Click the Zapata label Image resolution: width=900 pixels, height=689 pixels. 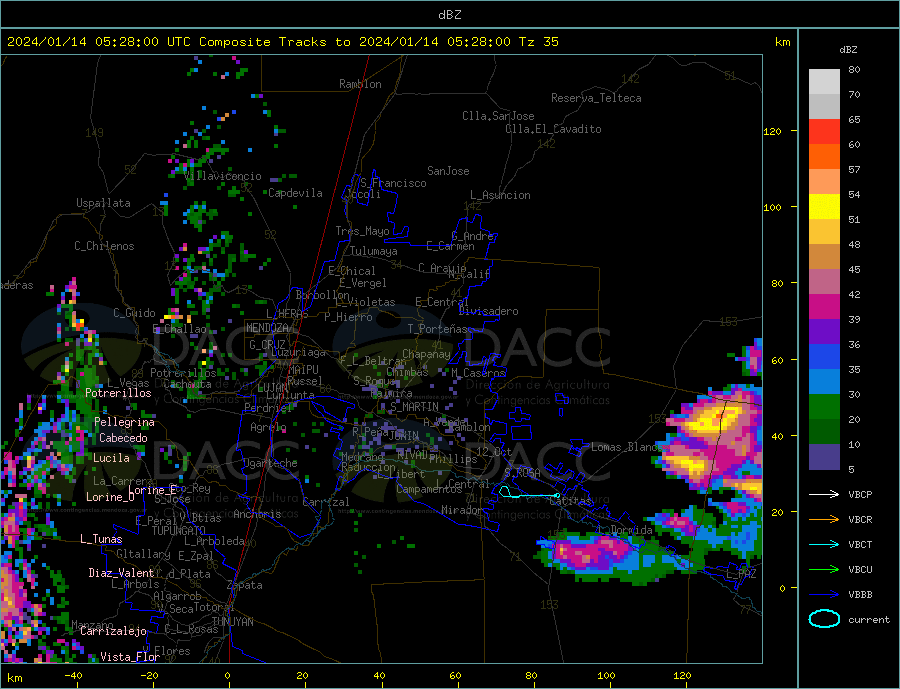coord(245,585)
